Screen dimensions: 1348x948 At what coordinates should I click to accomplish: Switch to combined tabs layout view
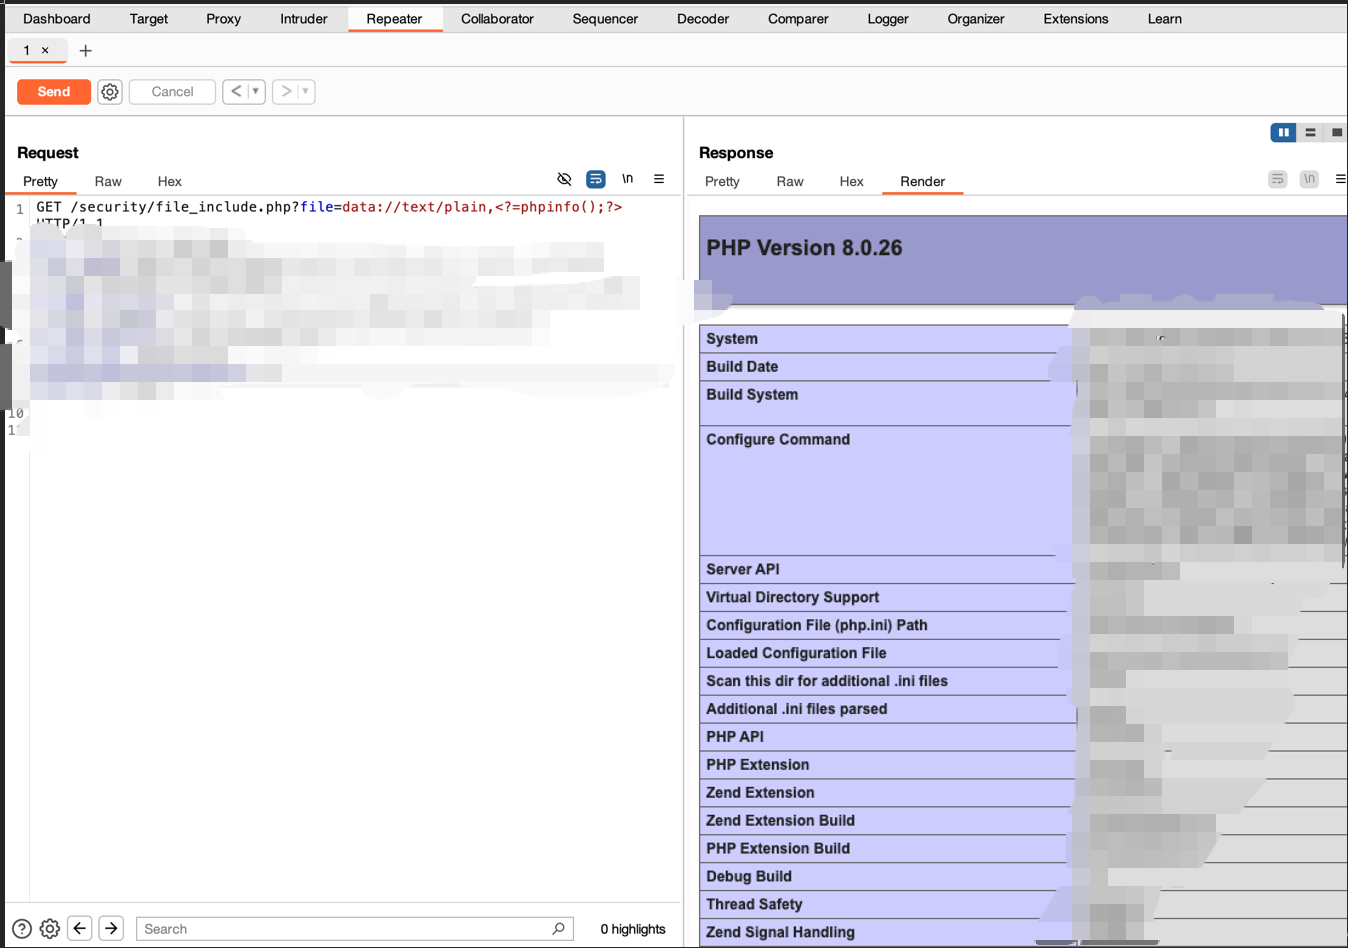[x=1336, y=132]
